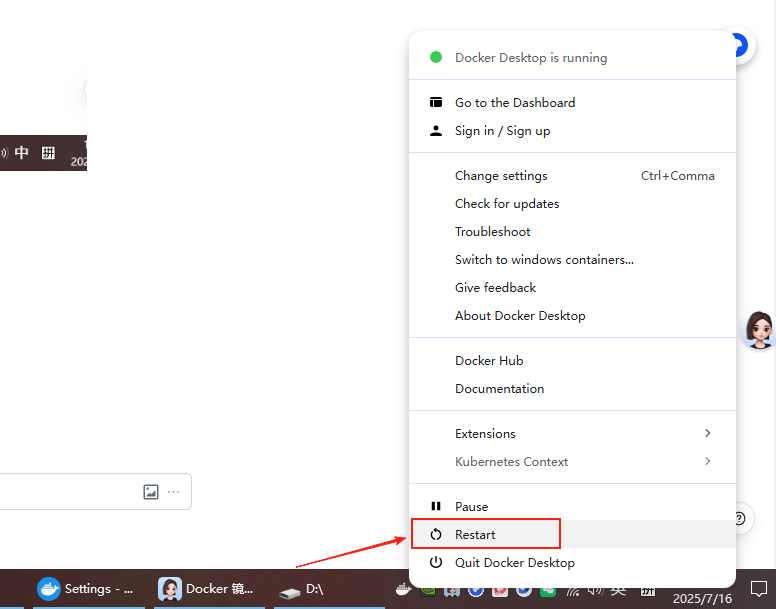Click the Docker whale tray icon
Screen dimensions: 776x609
[x=402, y=589]
